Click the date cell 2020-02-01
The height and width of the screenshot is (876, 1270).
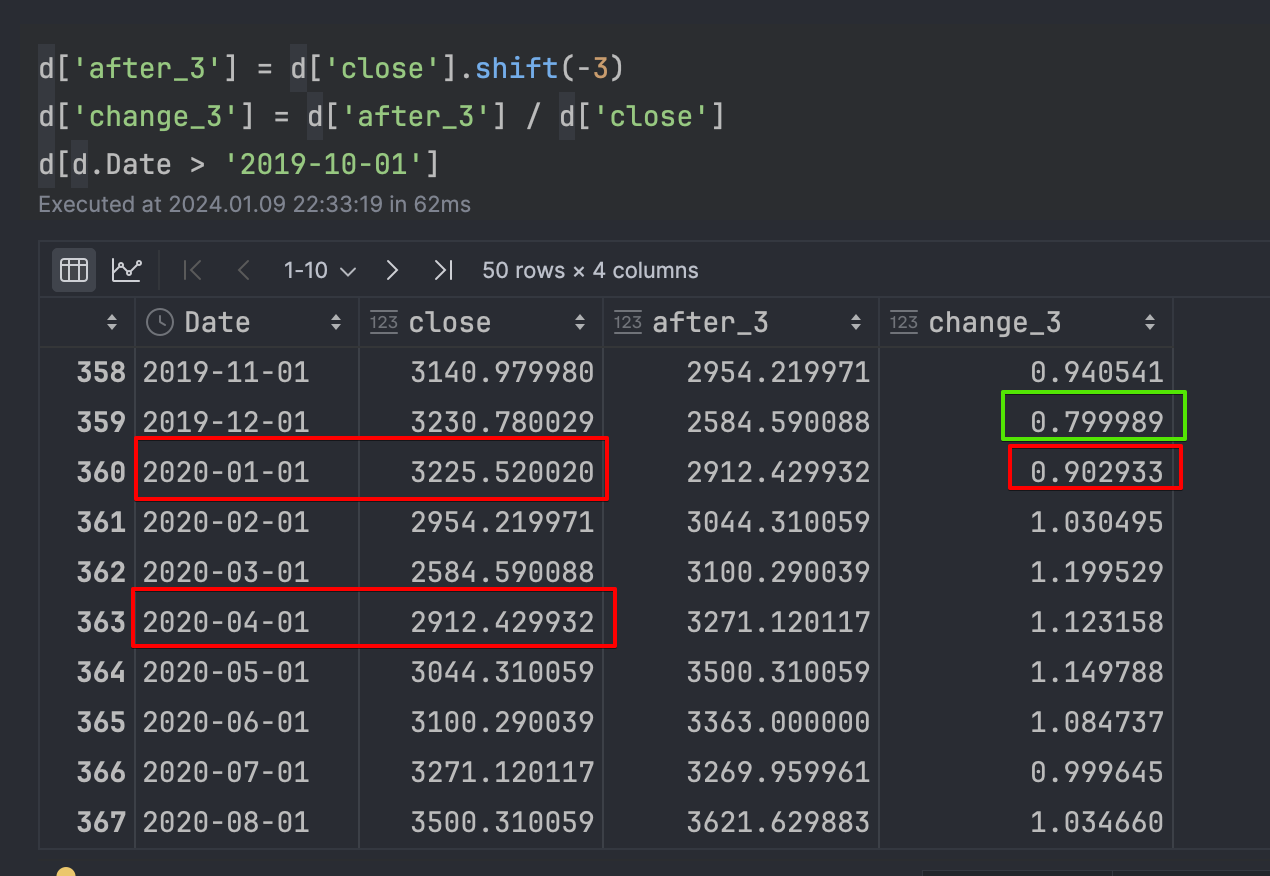(x=226, y=522)
